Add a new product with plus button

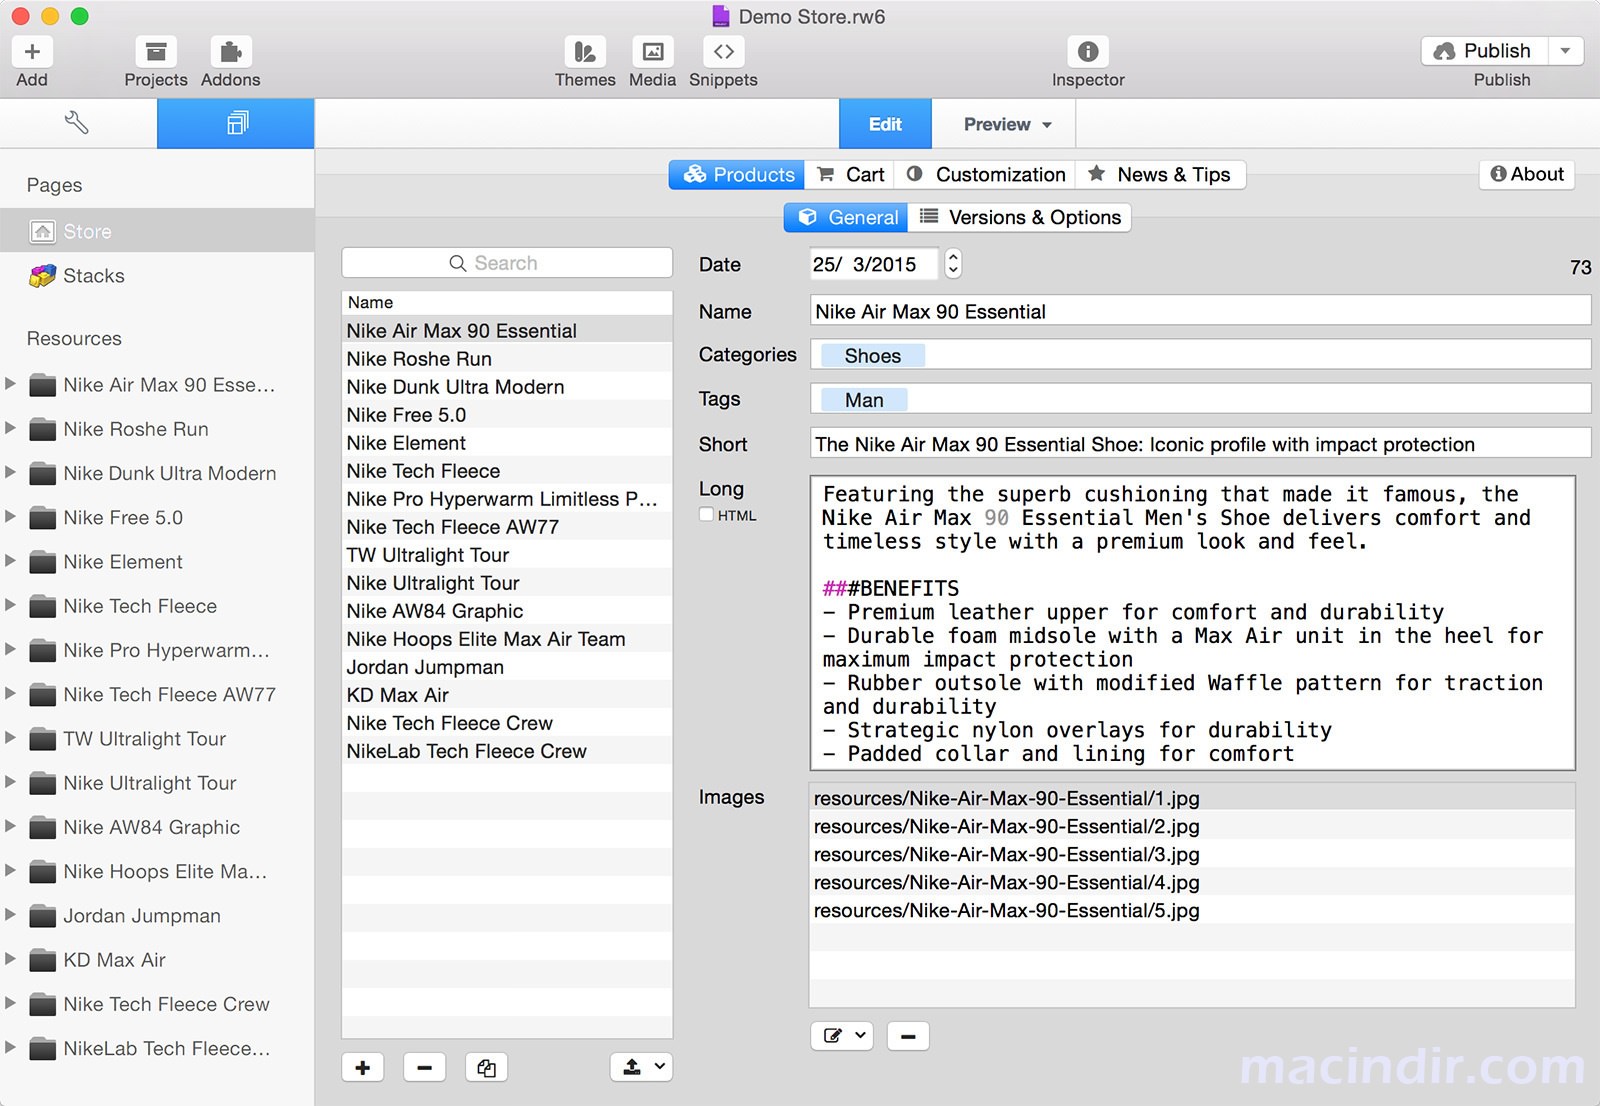362,1068
